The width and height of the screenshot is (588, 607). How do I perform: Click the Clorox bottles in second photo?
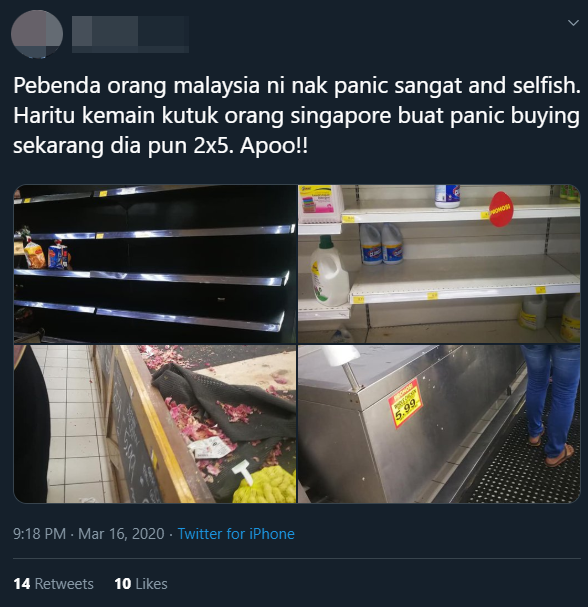(x=381, y=244)
